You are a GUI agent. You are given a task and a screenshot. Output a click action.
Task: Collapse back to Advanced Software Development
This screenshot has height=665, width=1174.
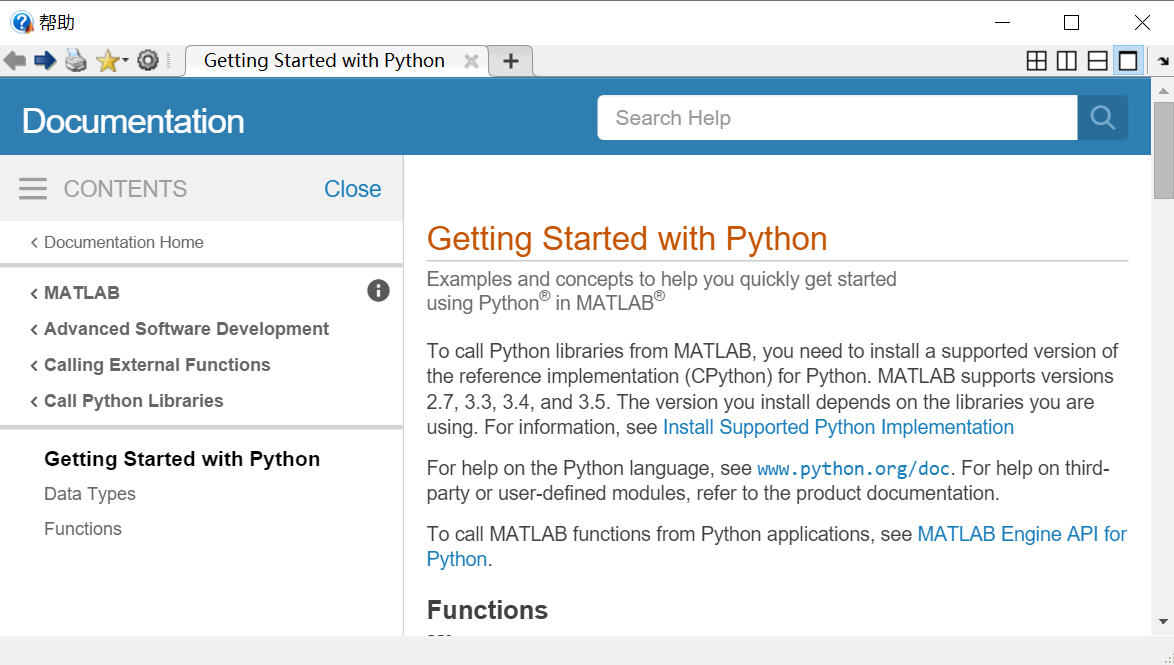186,328
